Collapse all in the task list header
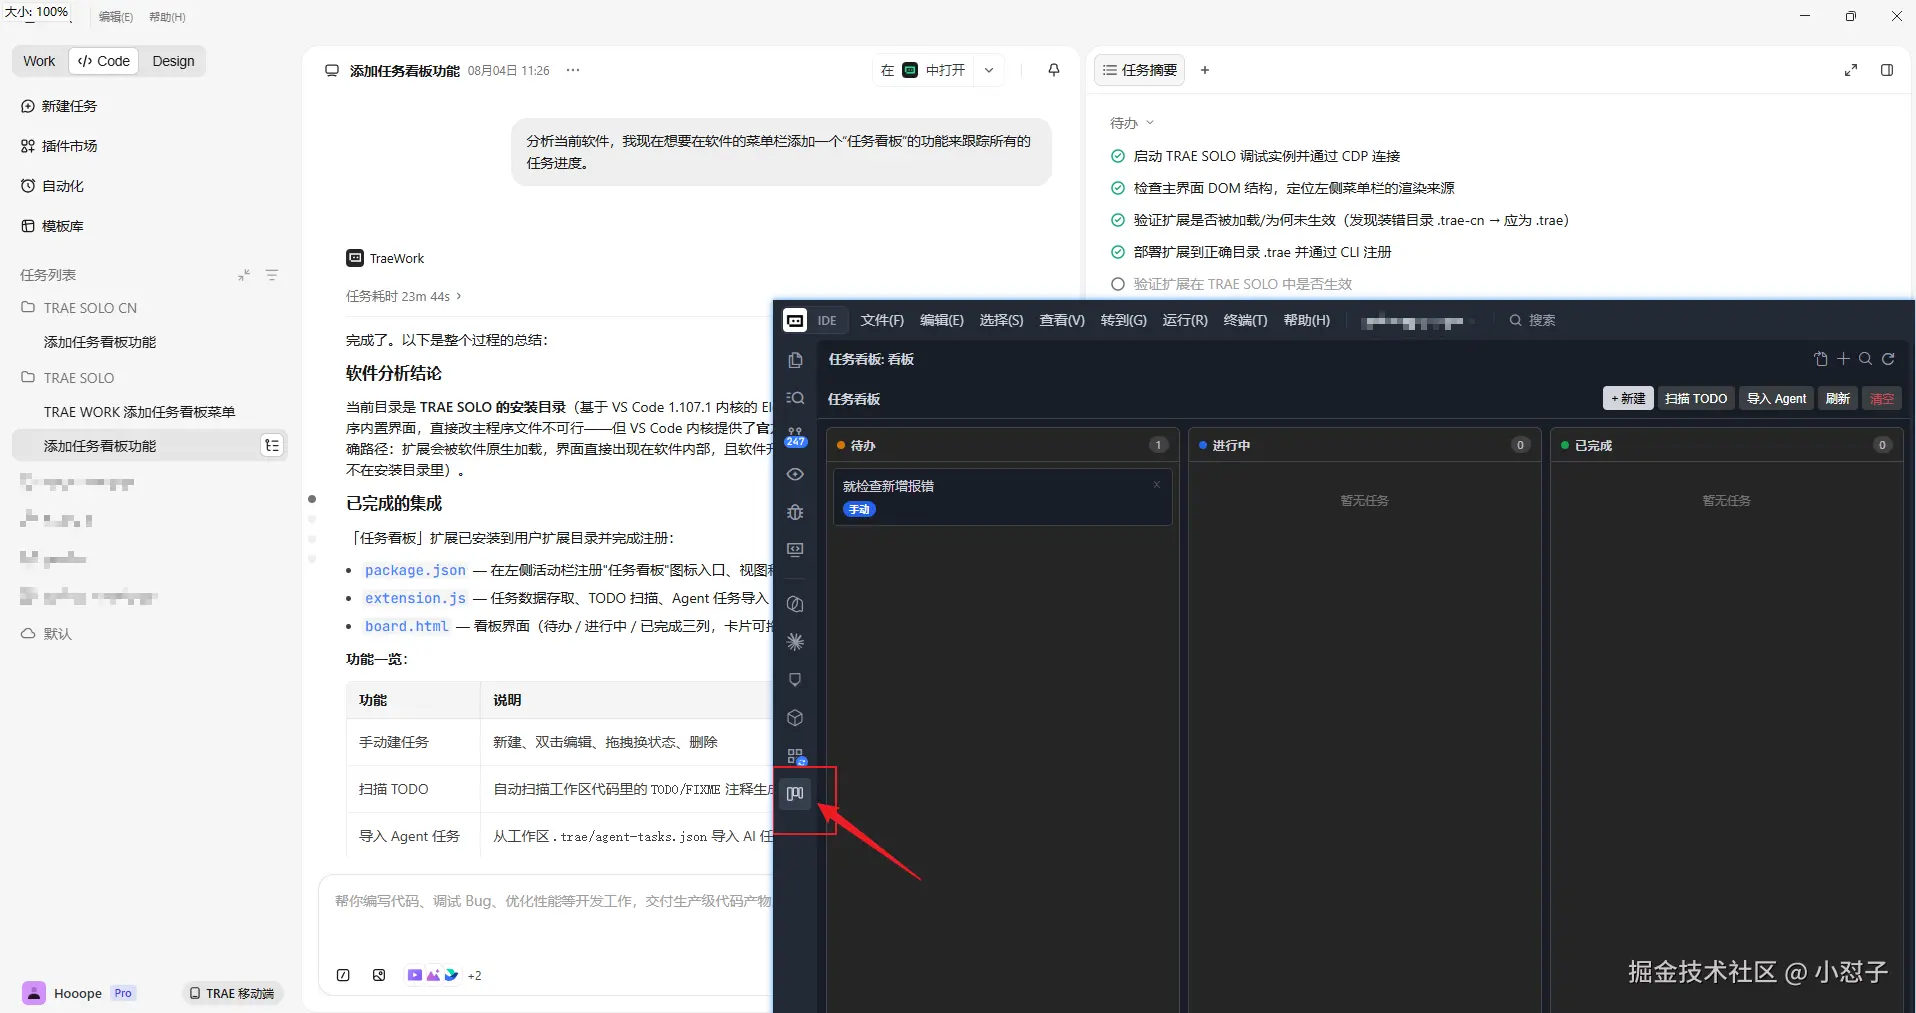1916x1013 pixels. (244, 275)
